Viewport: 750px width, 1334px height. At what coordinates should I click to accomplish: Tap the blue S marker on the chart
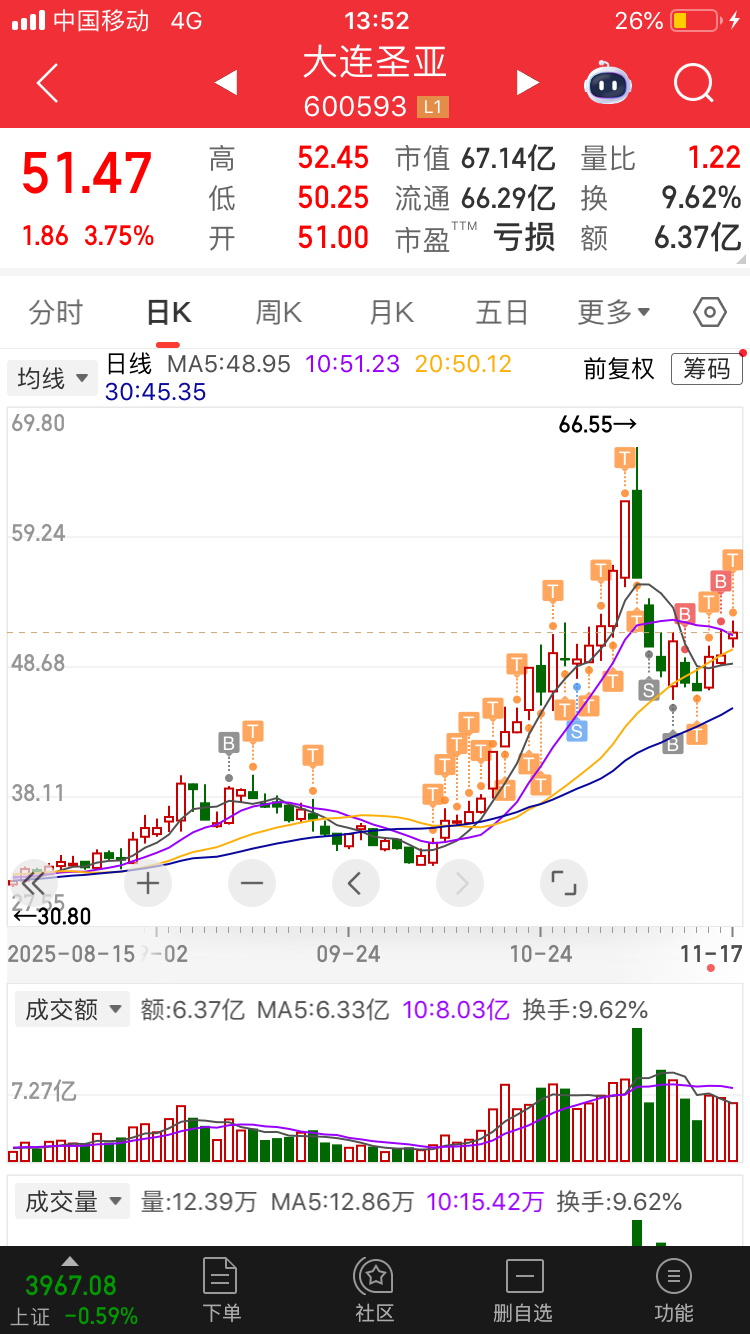(x=576, y=731)
